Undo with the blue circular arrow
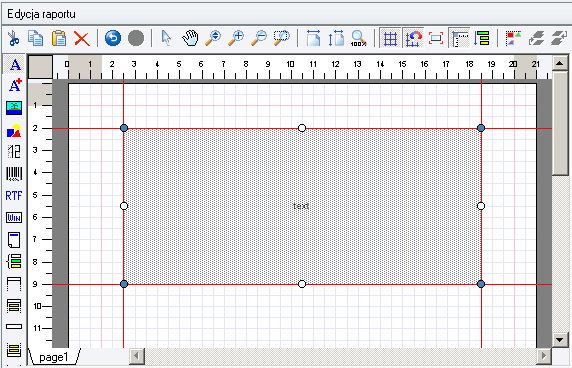572x368 pixels. pyautogui.click(x=113, y=38)
